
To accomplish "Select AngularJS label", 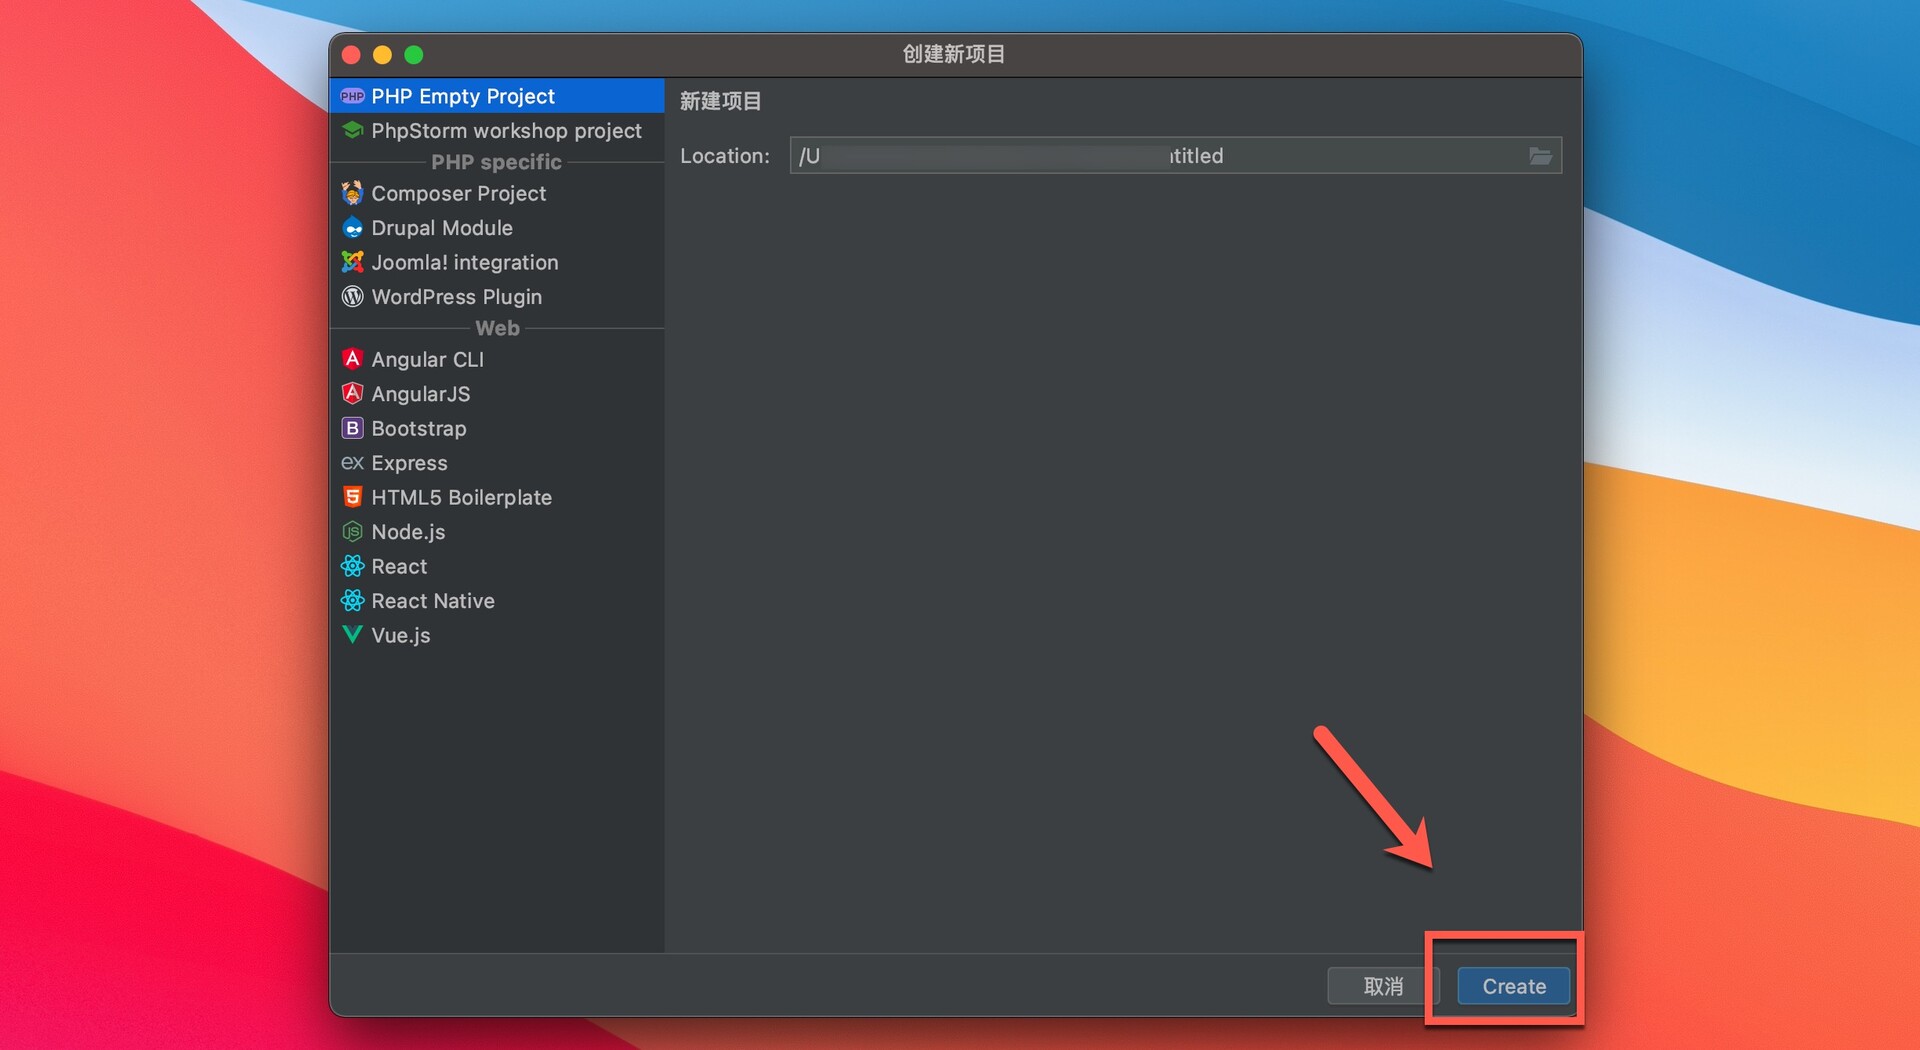I will click(x=421, y=394).
